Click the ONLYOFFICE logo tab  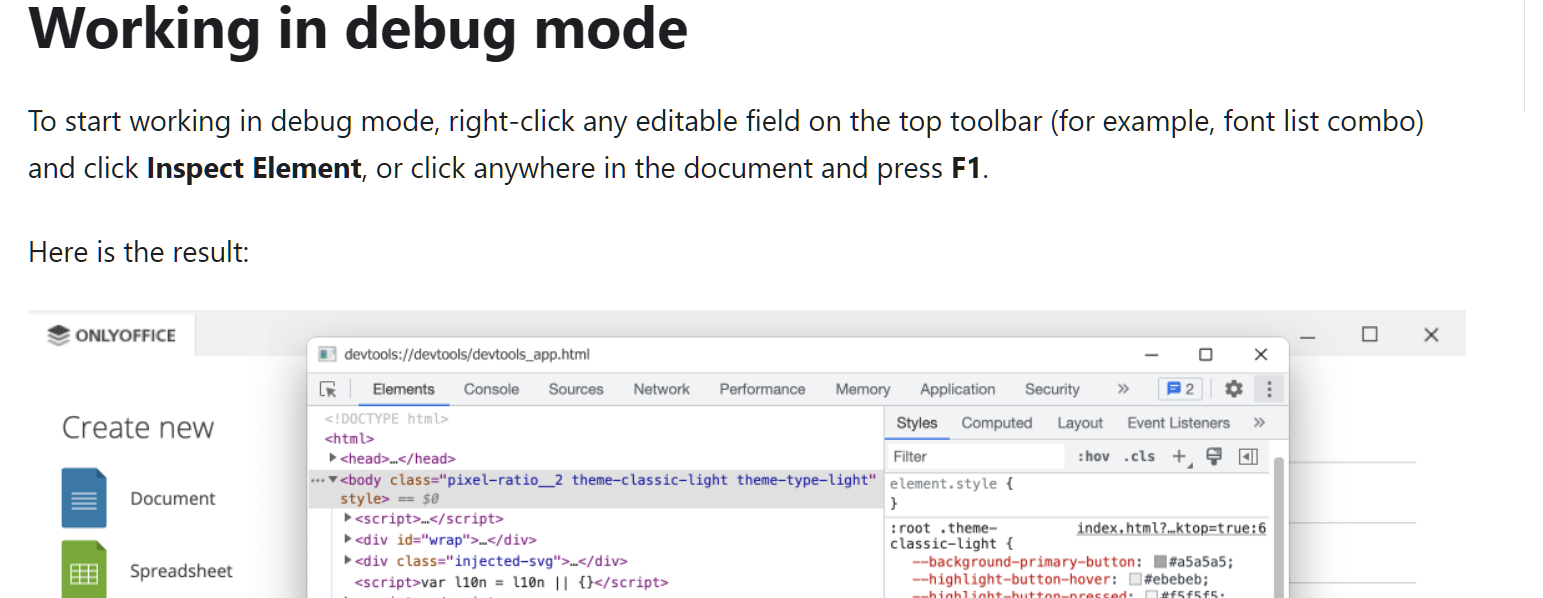pos(111,334)
